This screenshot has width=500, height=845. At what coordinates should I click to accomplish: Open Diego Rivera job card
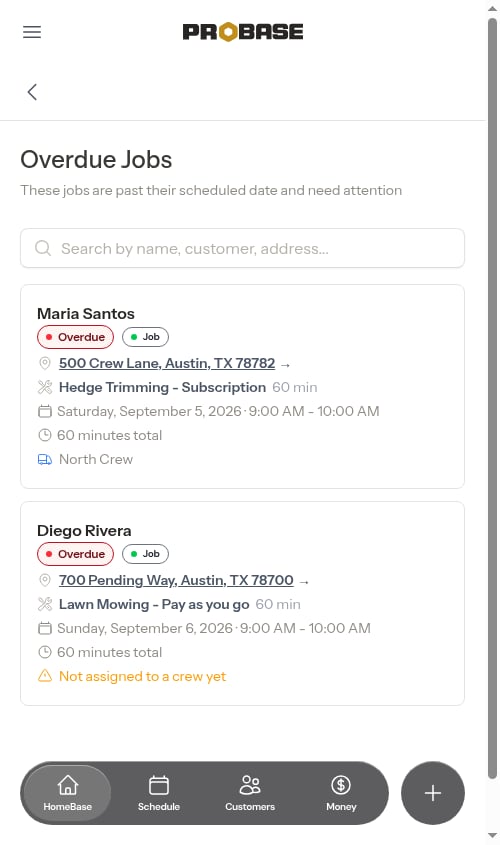pos(242,603)
